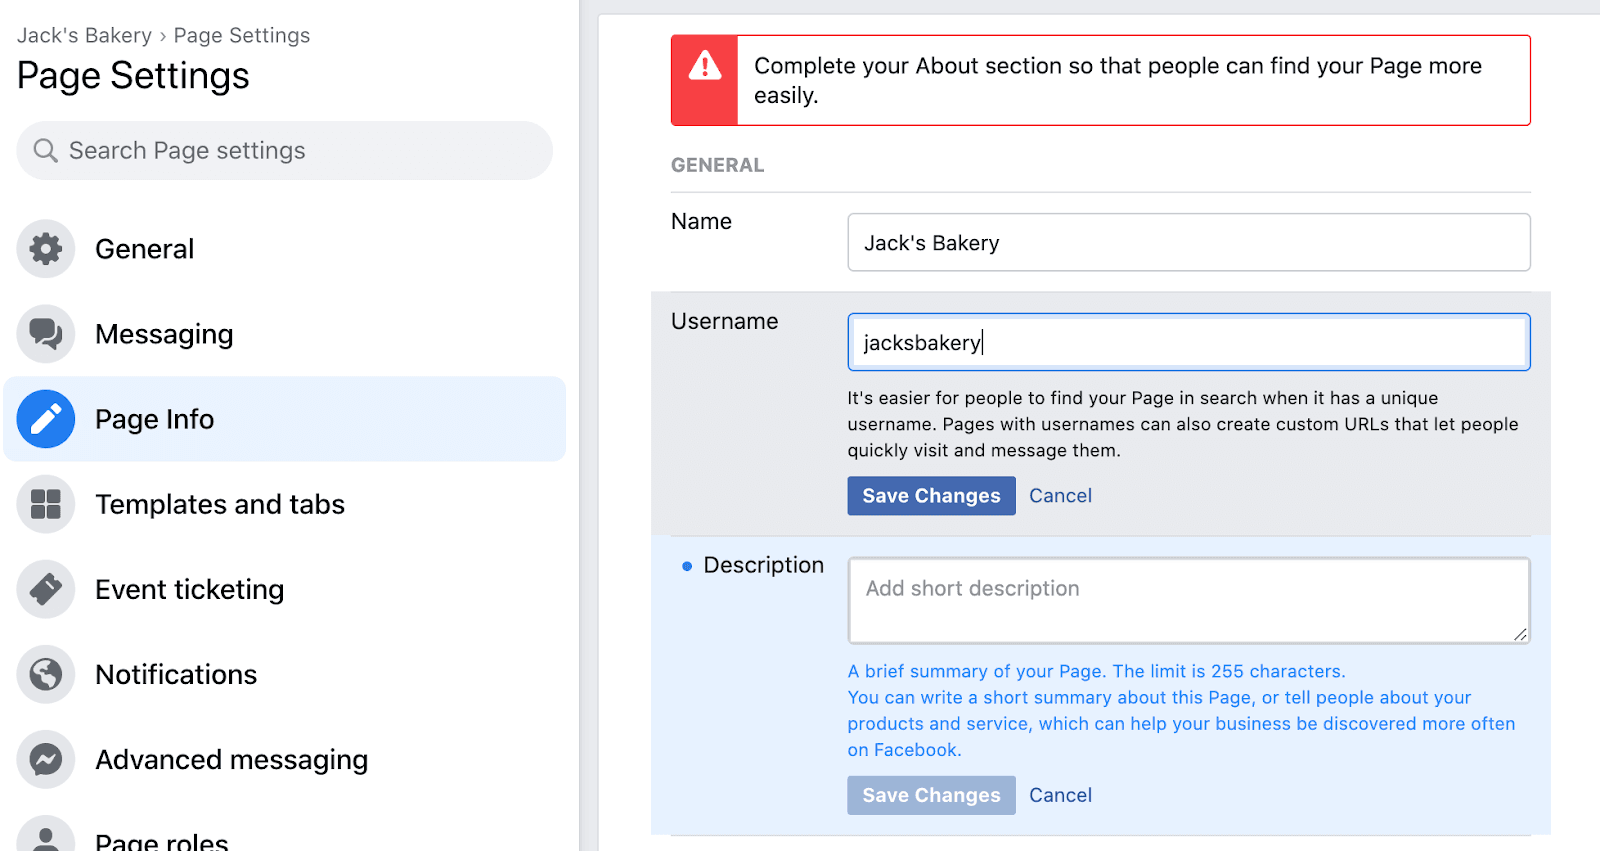This screenshot has height=851, width=1600.
Task: Click the Messaging speech bubbles icon
Action: 46,334
